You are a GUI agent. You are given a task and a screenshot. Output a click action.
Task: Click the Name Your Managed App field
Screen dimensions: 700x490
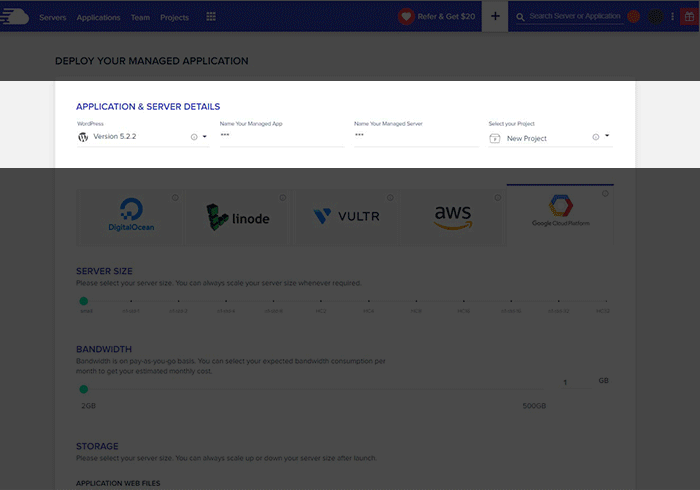[x=282, y=136]
